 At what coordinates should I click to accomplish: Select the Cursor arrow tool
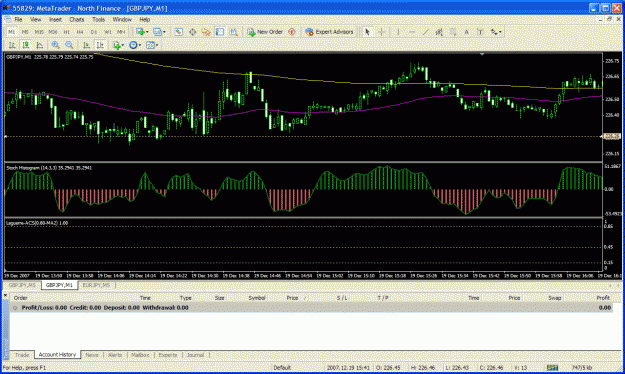coord(368,32)
